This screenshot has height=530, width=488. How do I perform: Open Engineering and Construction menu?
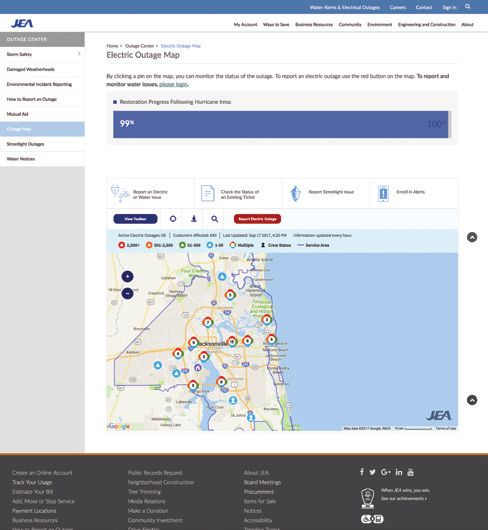[426, 25]
